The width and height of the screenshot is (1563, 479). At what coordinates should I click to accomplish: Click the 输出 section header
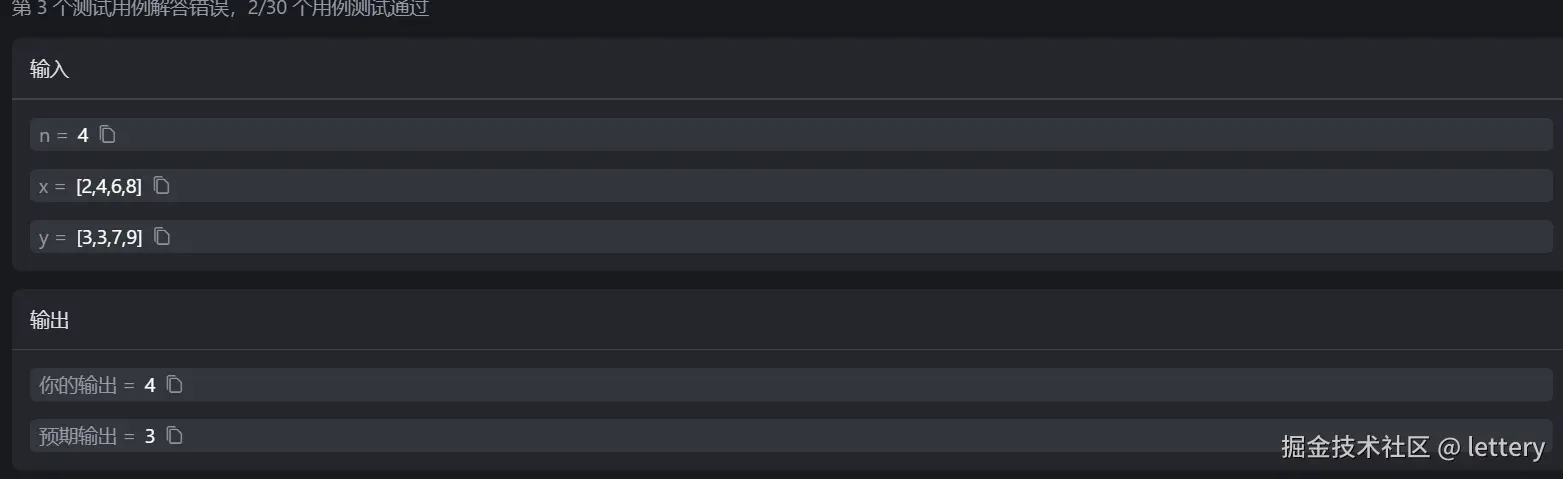(49, 320)
